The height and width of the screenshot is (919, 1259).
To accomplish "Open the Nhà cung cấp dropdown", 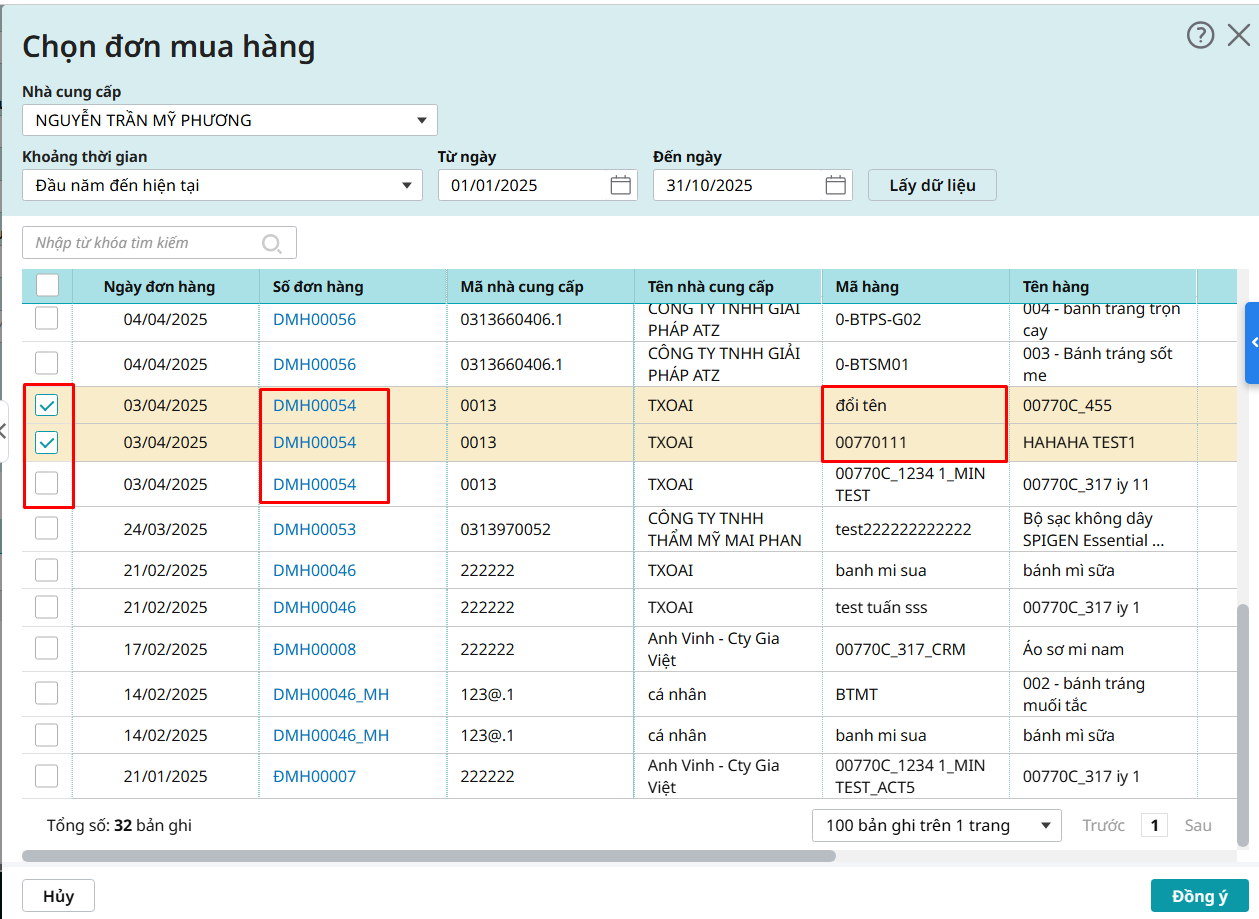I will pyautogui.click(x=230, y=120).
